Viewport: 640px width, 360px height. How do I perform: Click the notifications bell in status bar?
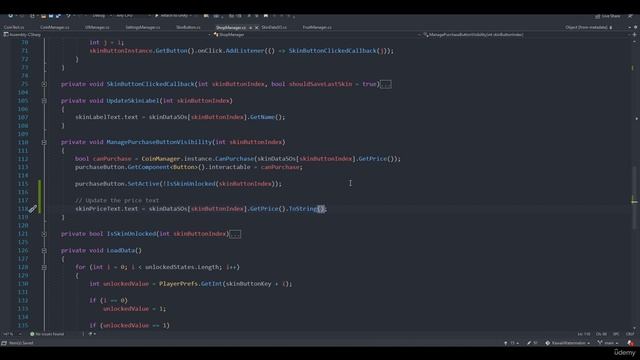[631, 343]
